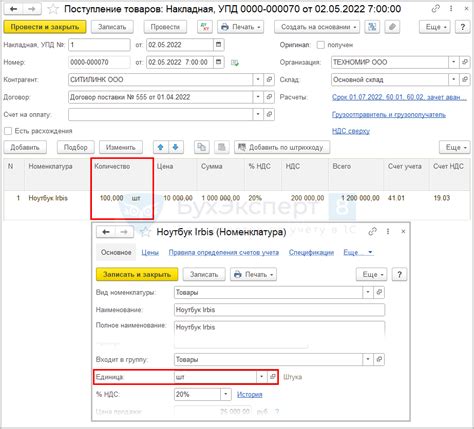Click the Грузоотправитель и грузополучатель link
Image resolution: width=474 pixels, height=429 pixels.
(389, 115)
